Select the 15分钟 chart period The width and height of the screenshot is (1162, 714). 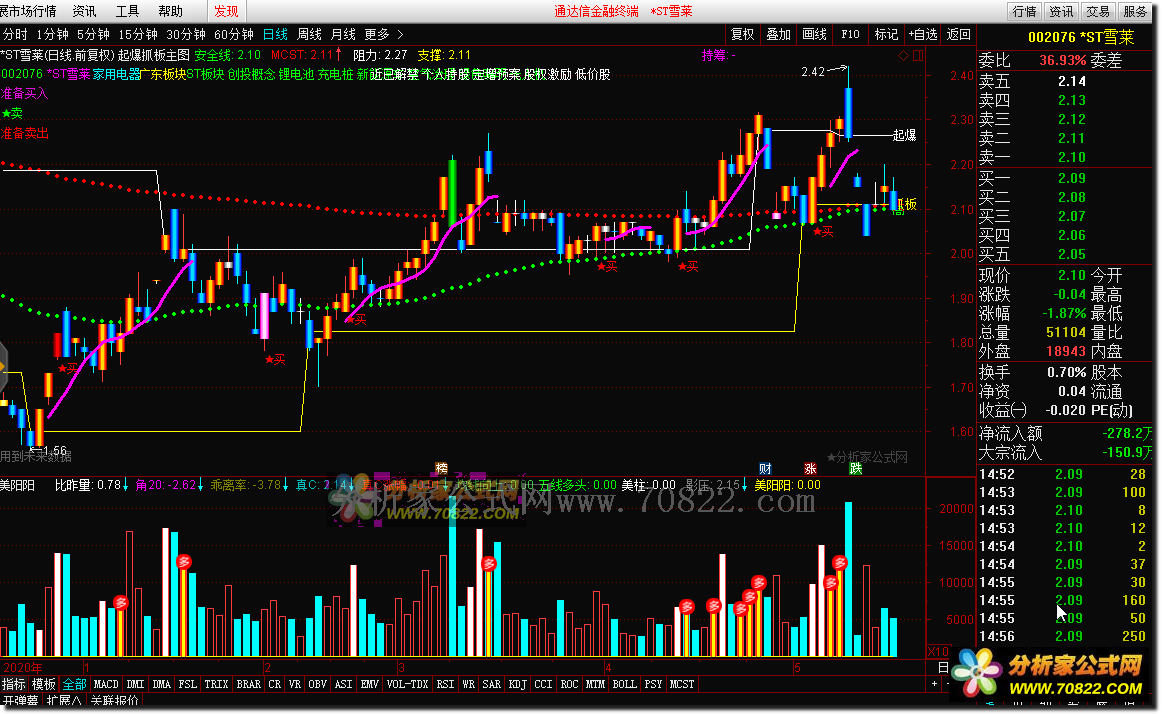[138, 34]
